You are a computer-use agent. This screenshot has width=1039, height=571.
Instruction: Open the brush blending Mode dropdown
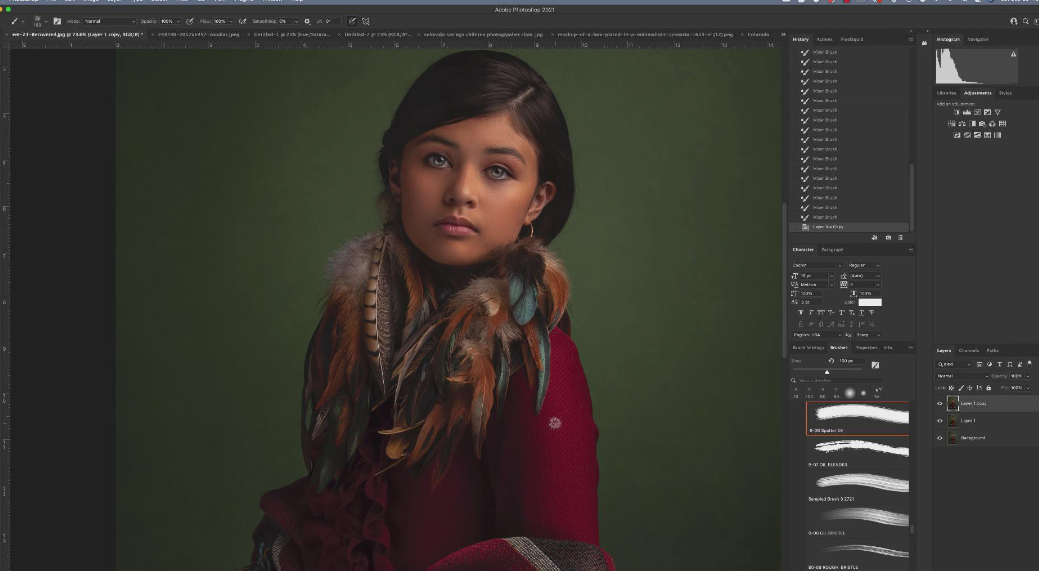[108, 21]
